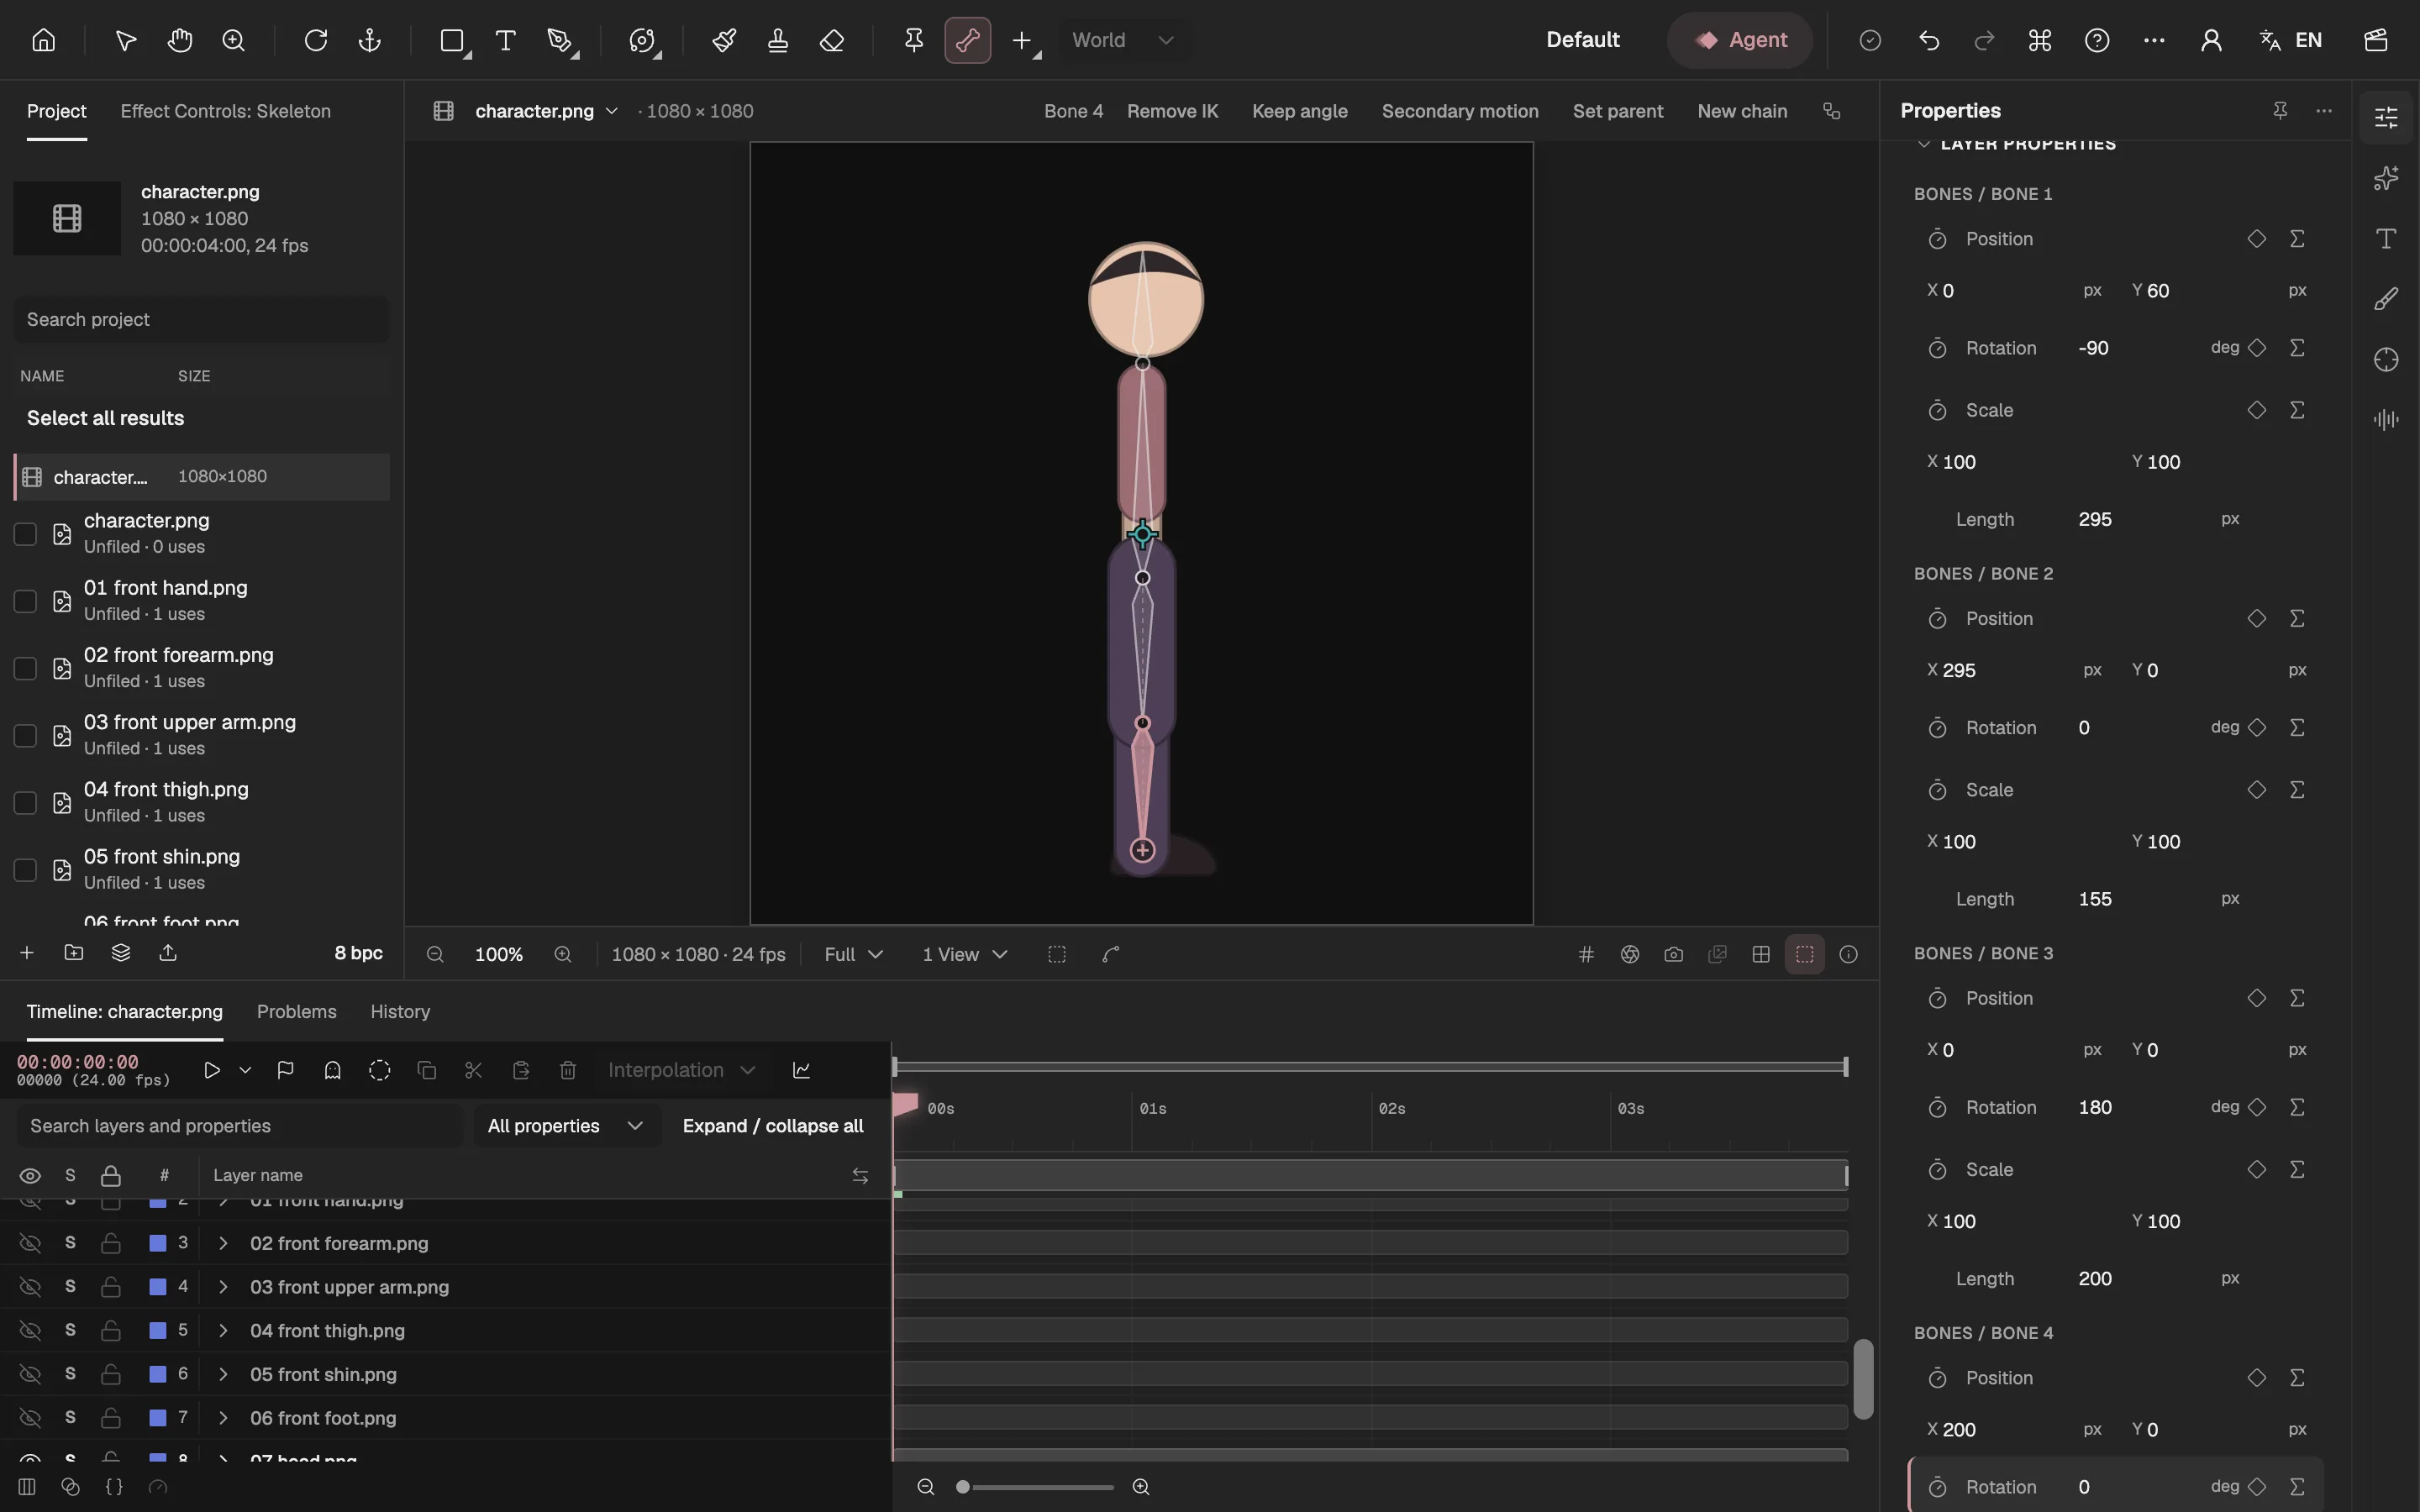Check the box next to 01 front hand.png
Viewport: 2420px width, 1512px height.
(x=25, y=601)
